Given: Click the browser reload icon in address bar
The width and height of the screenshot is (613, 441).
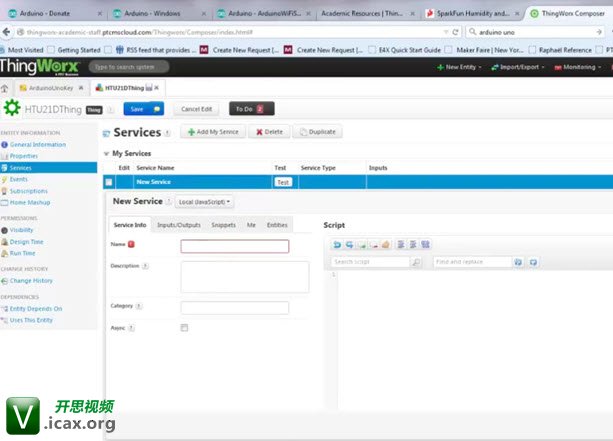Looking at the screenshot, I should point(455,32).
